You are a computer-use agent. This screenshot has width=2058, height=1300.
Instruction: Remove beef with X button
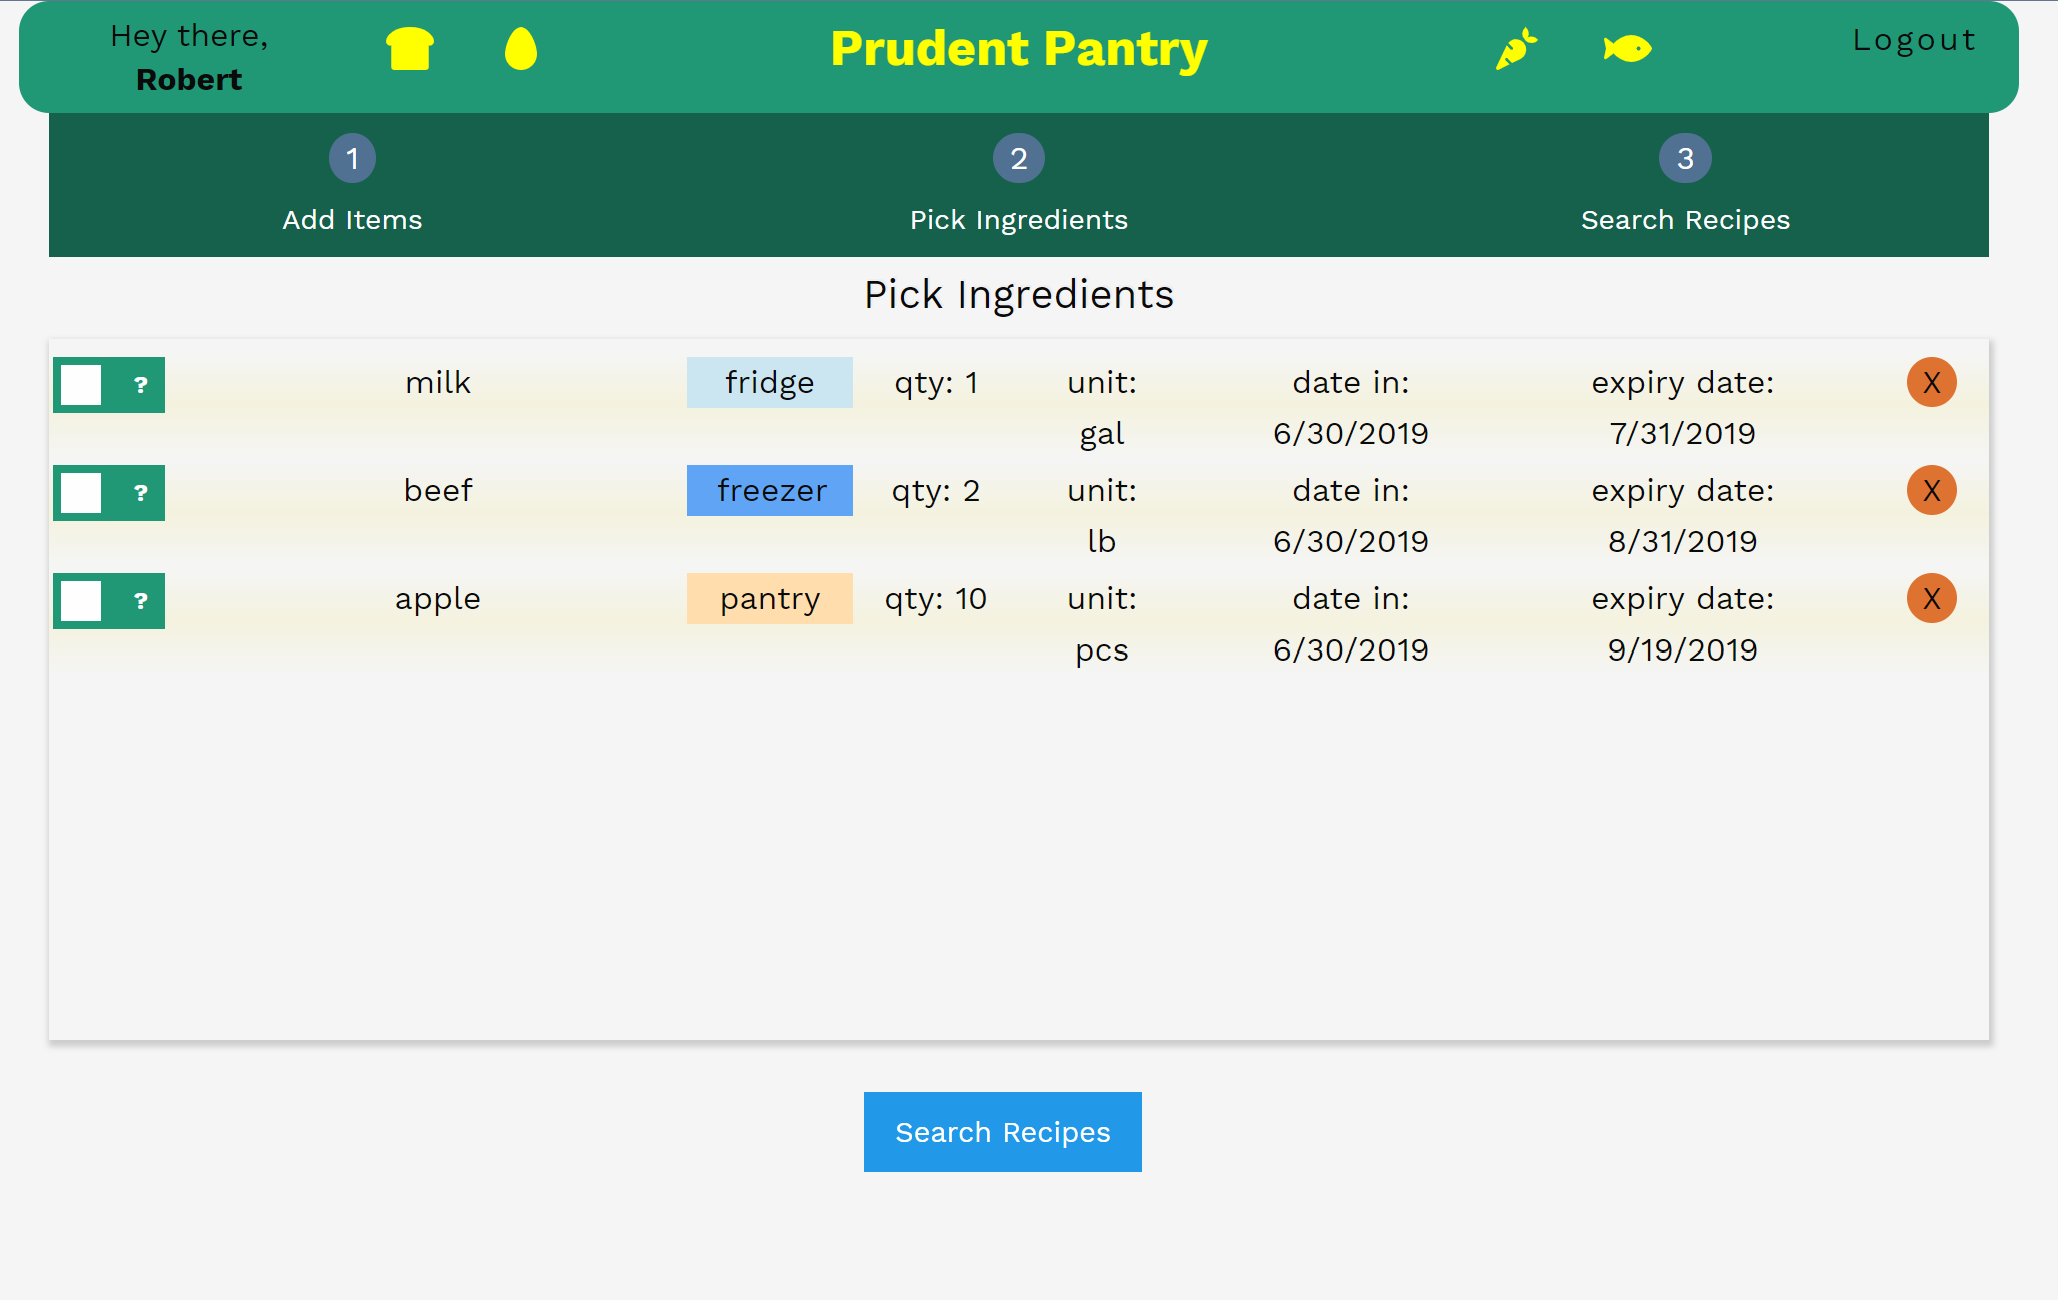[1932, 490]
